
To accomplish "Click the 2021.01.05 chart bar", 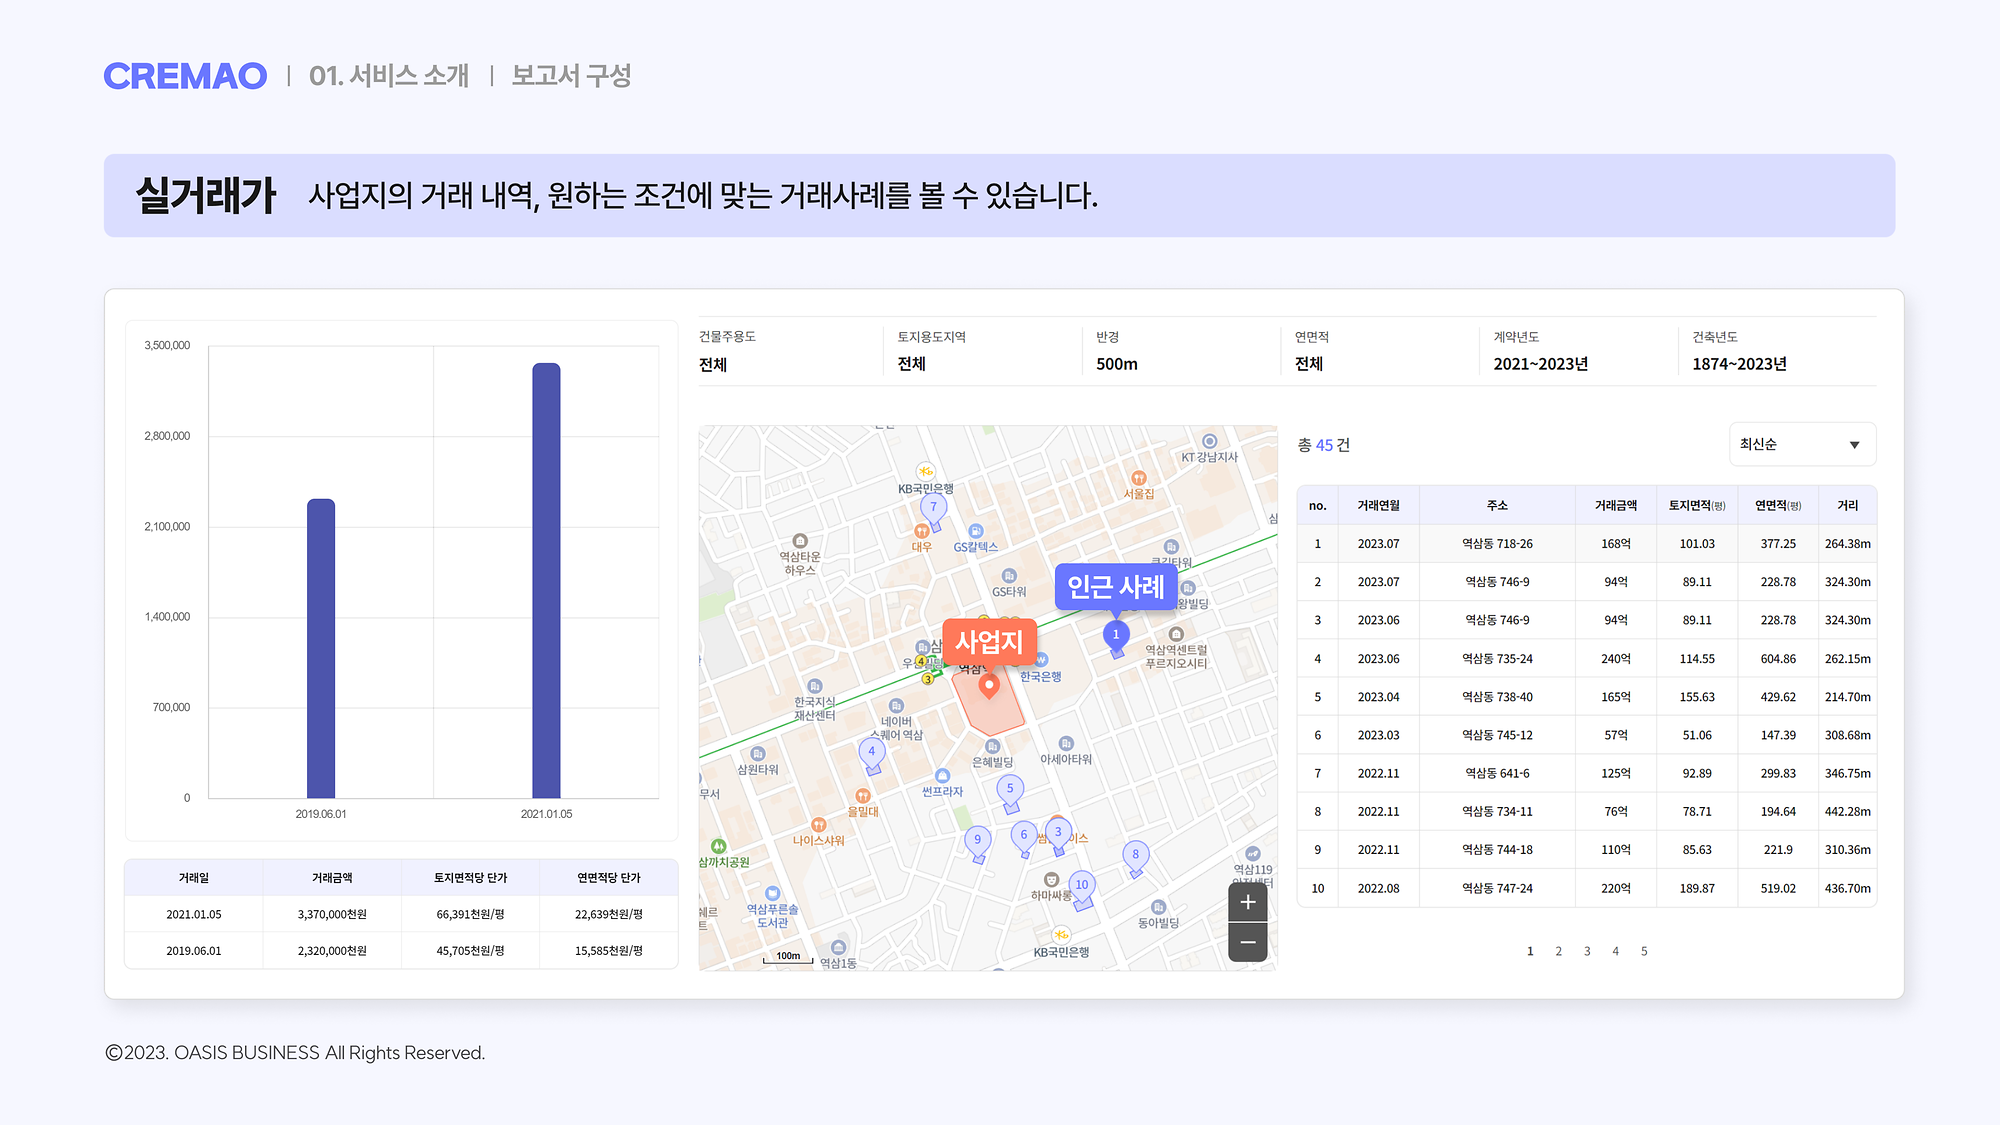I will click(546, 580).
